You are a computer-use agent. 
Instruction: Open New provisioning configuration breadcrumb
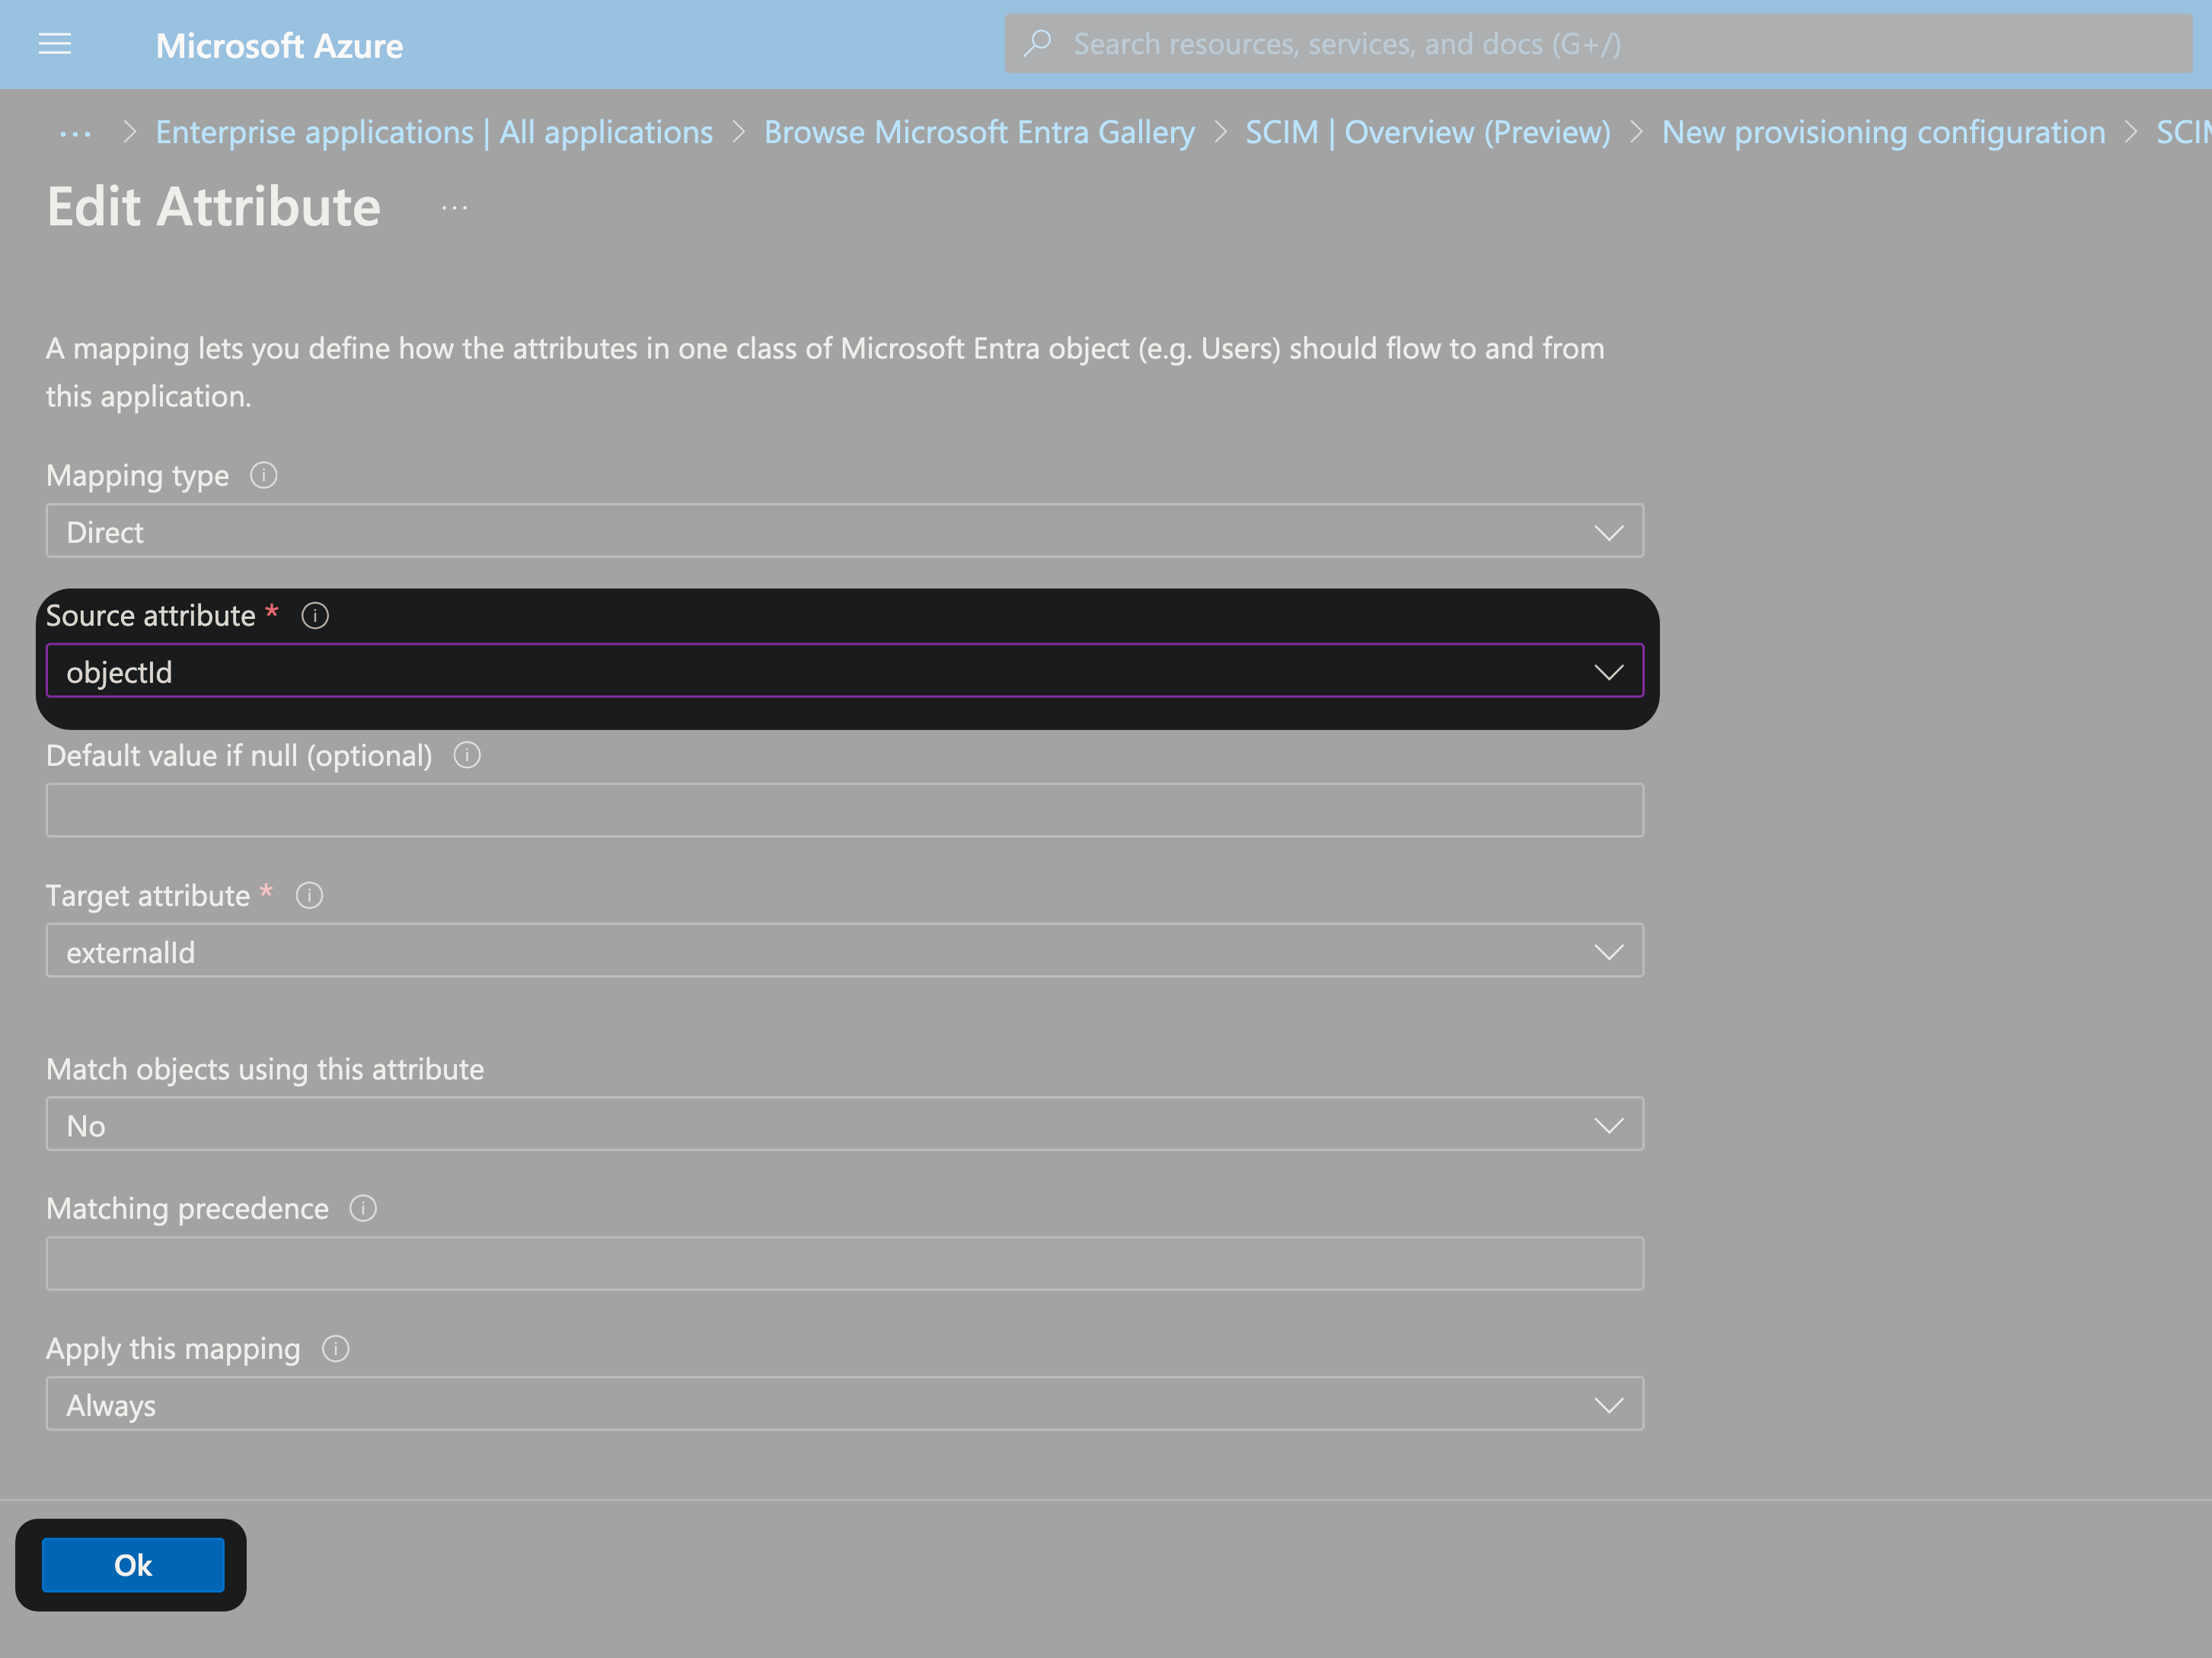click(1883, 132)
